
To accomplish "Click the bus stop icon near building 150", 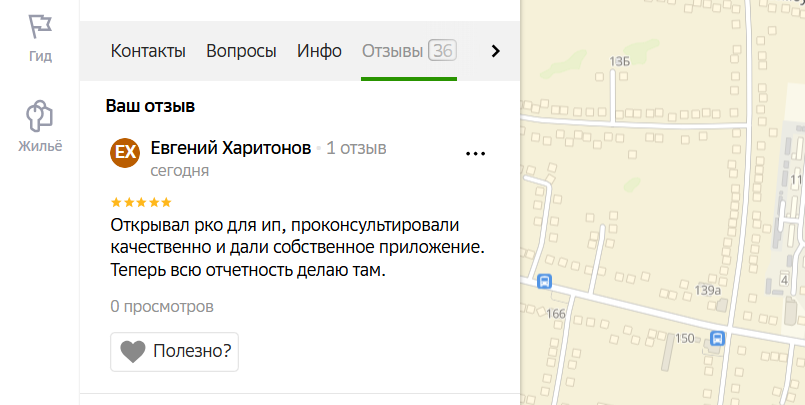I will pyautogui.click(x=717, y=338).
